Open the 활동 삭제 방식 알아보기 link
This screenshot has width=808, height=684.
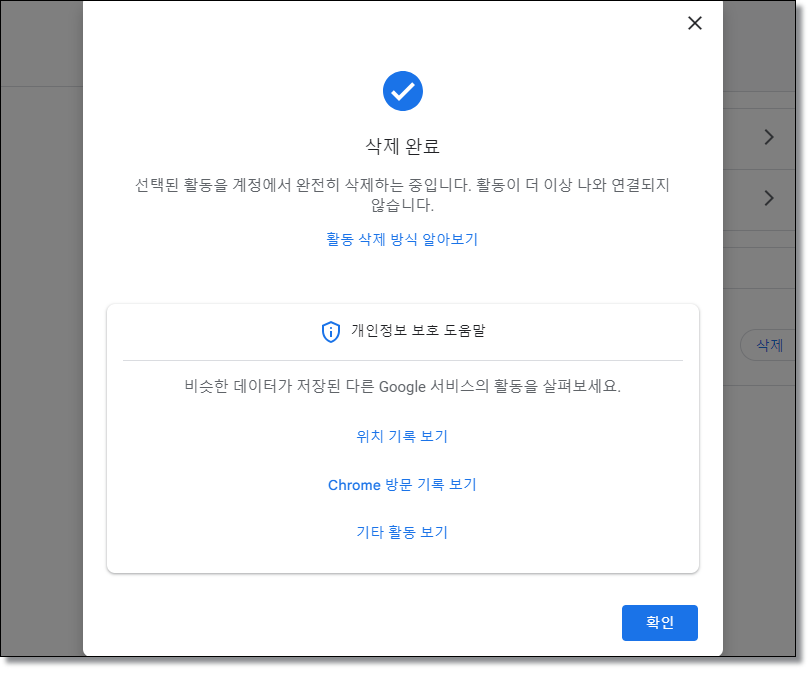tap(402, 239)
